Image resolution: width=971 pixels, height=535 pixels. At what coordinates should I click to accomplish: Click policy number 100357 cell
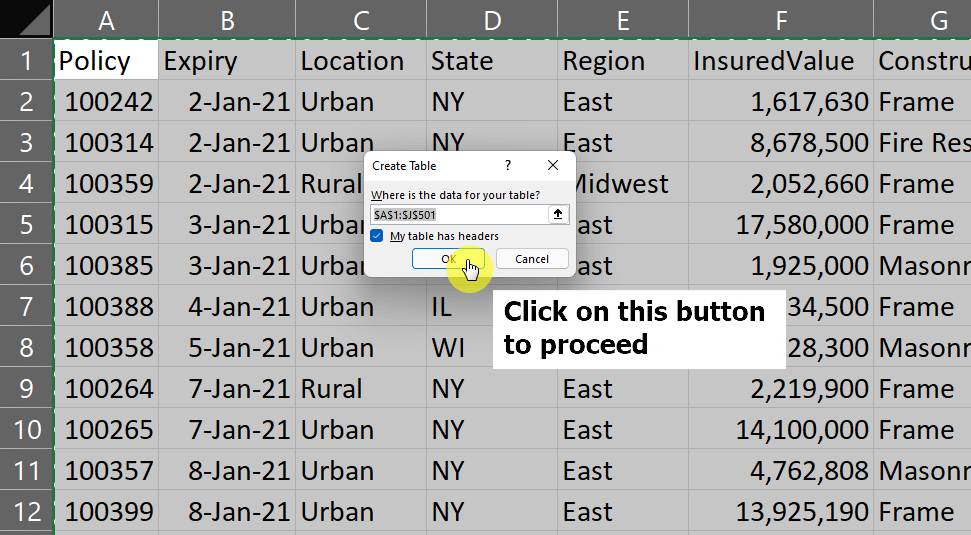coord(106,471)
